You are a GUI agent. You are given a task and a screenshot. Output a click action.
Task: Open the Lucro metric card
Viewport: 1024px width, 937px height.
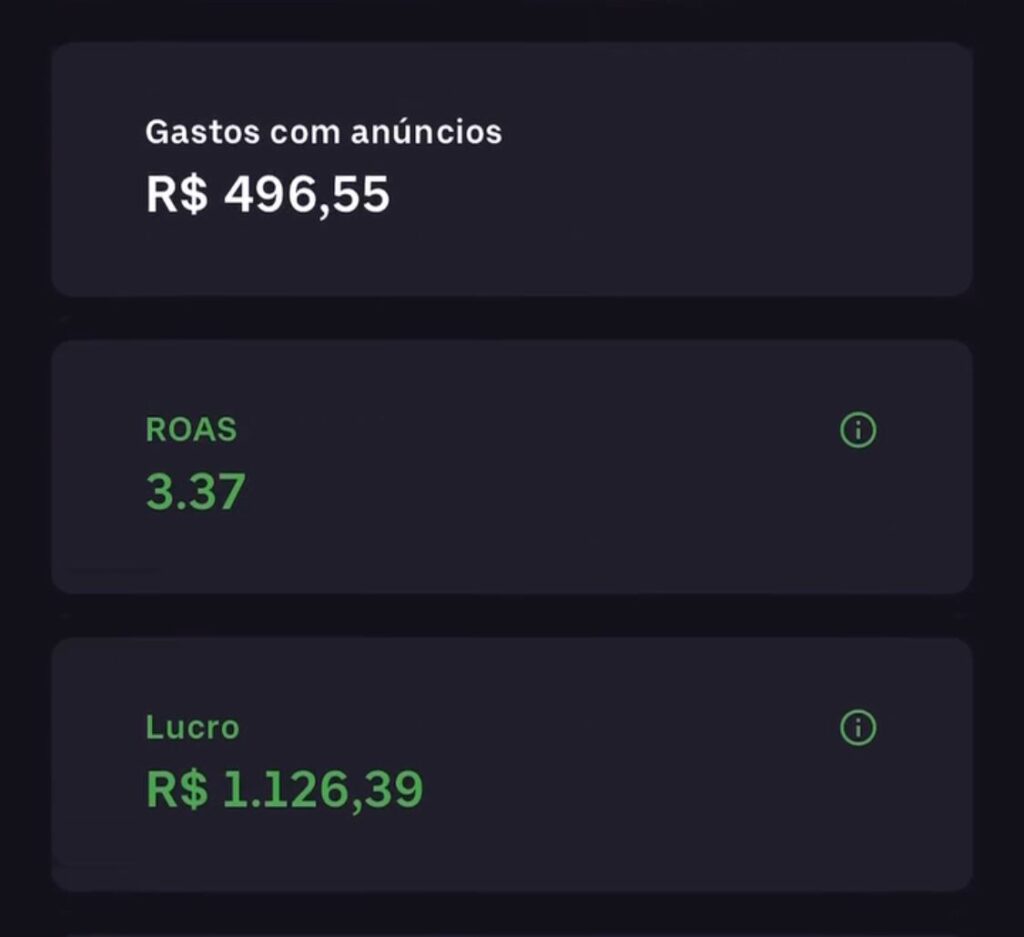511,764
